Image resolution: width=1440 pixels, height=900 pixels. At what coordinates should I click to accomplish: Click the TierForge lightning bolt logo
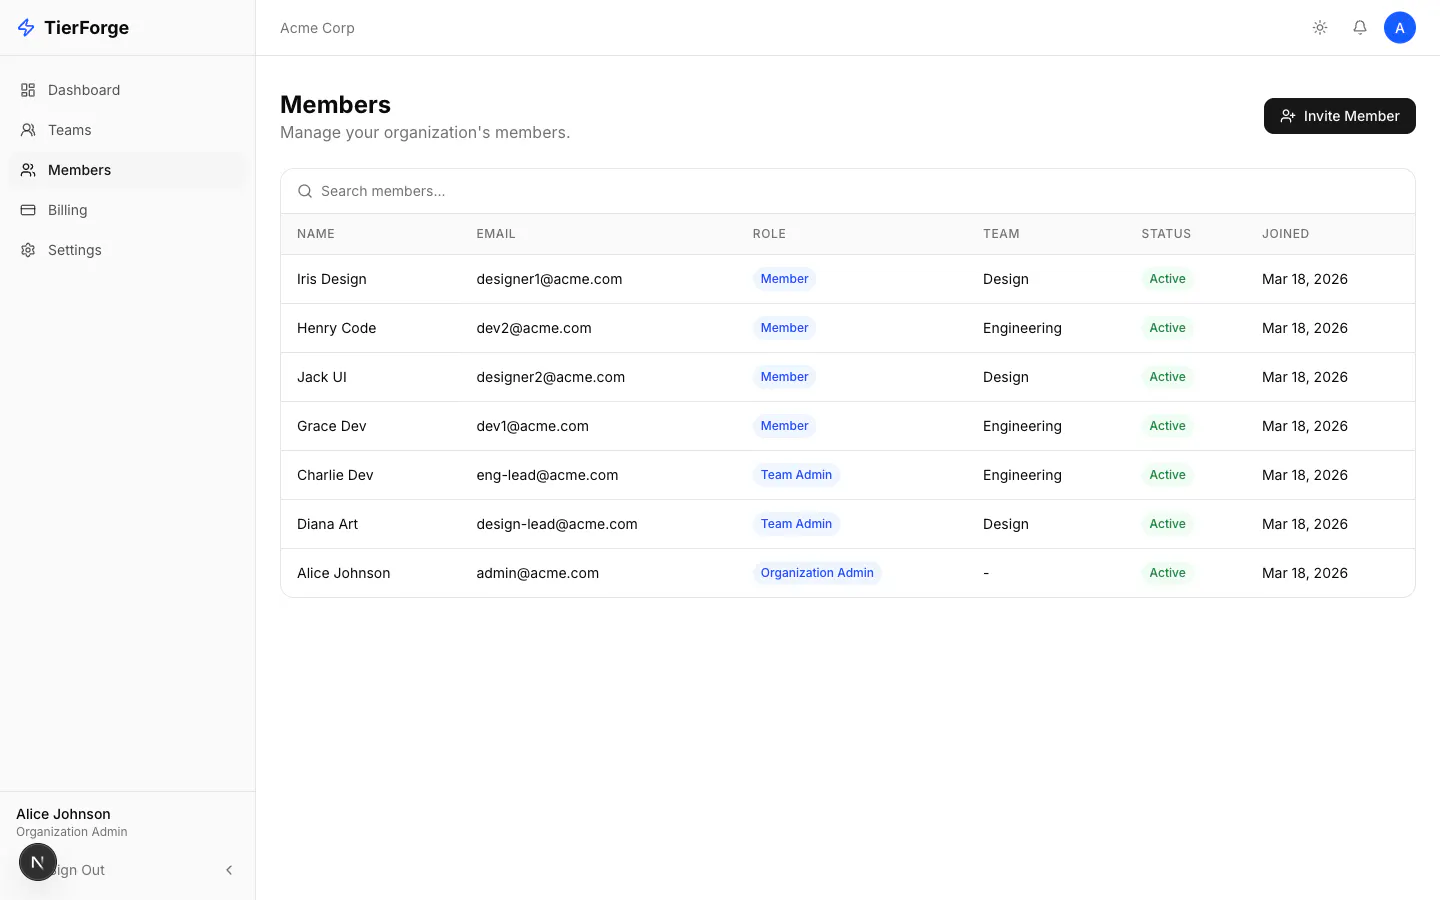click(26, 28)
